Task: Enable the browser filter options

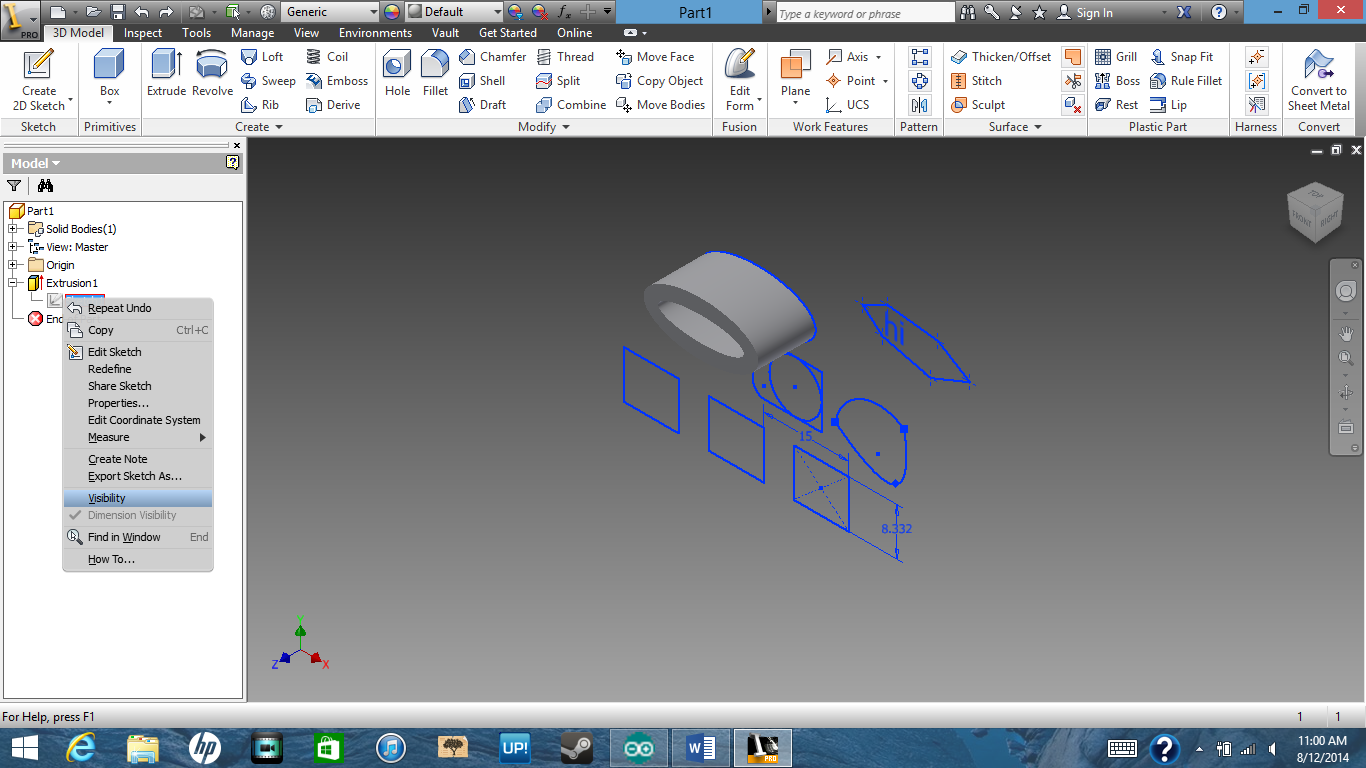Action: pos(14,186)
